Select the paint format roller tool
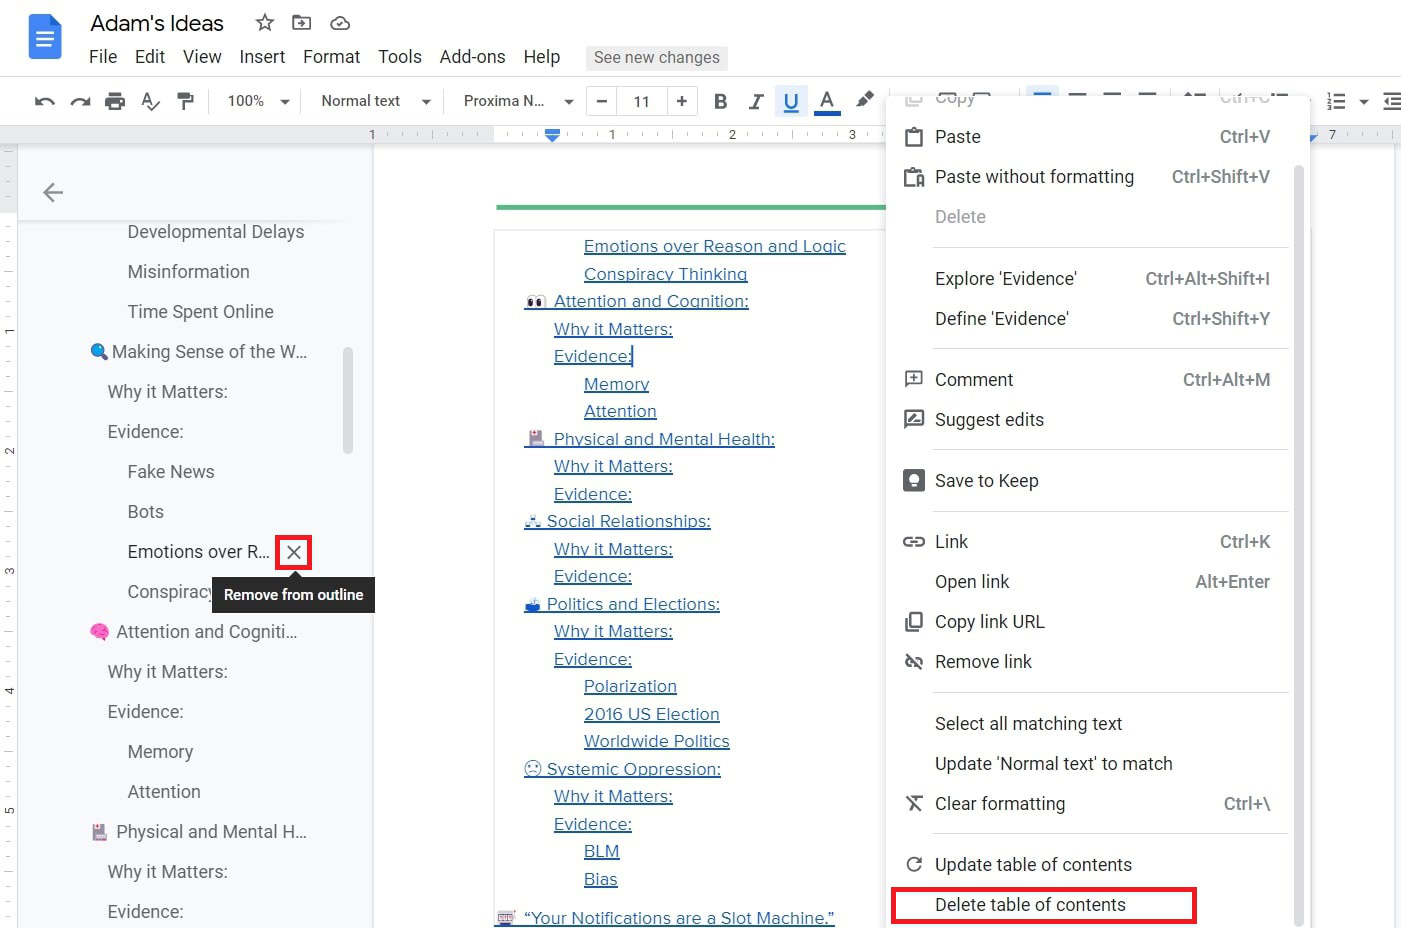Screen dimensions: 1401x928 [x=186, y=101]
